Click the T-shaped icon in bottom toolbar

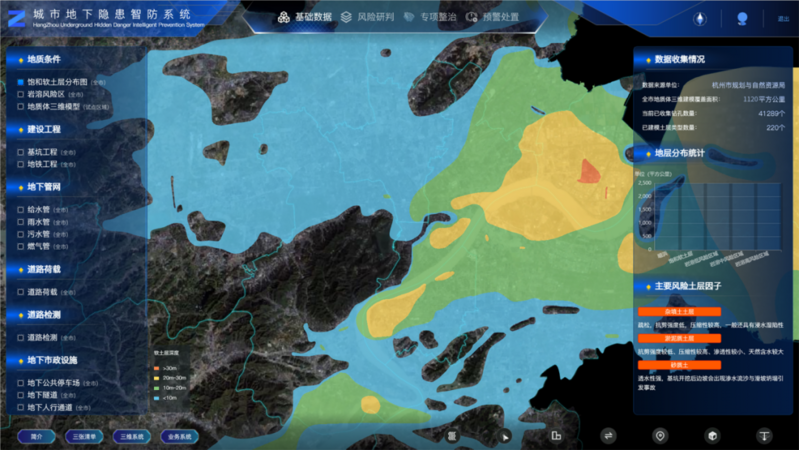764,436
